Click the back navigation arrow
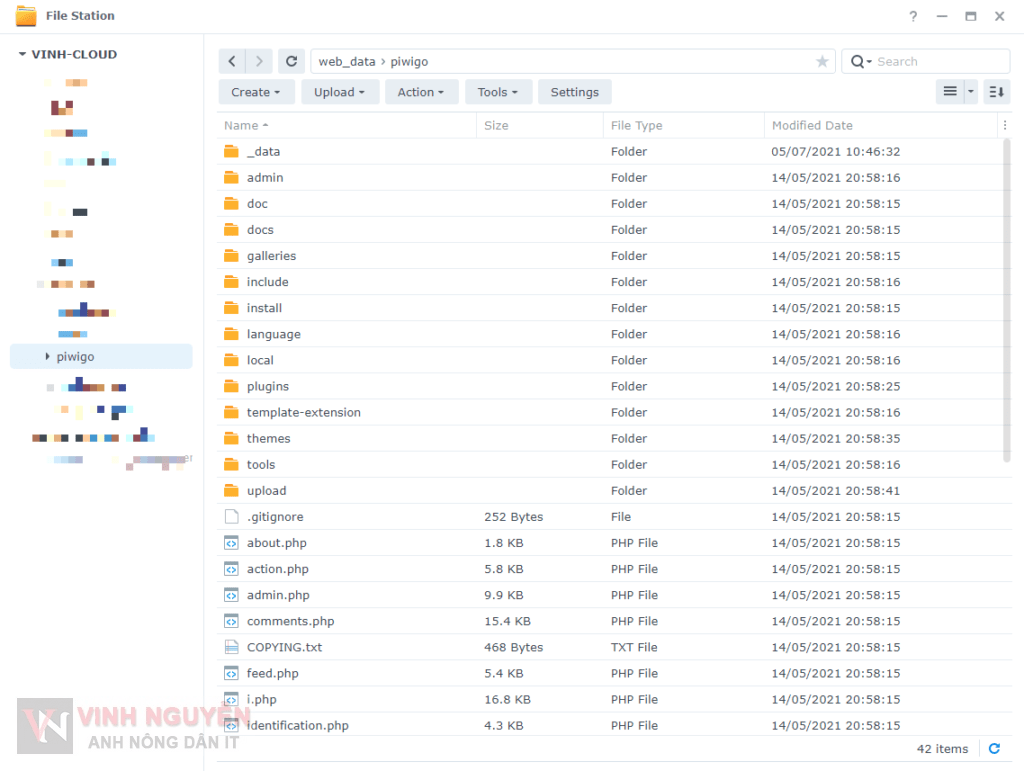Viewport: 1024px width, 771px height. click(230, 61)
